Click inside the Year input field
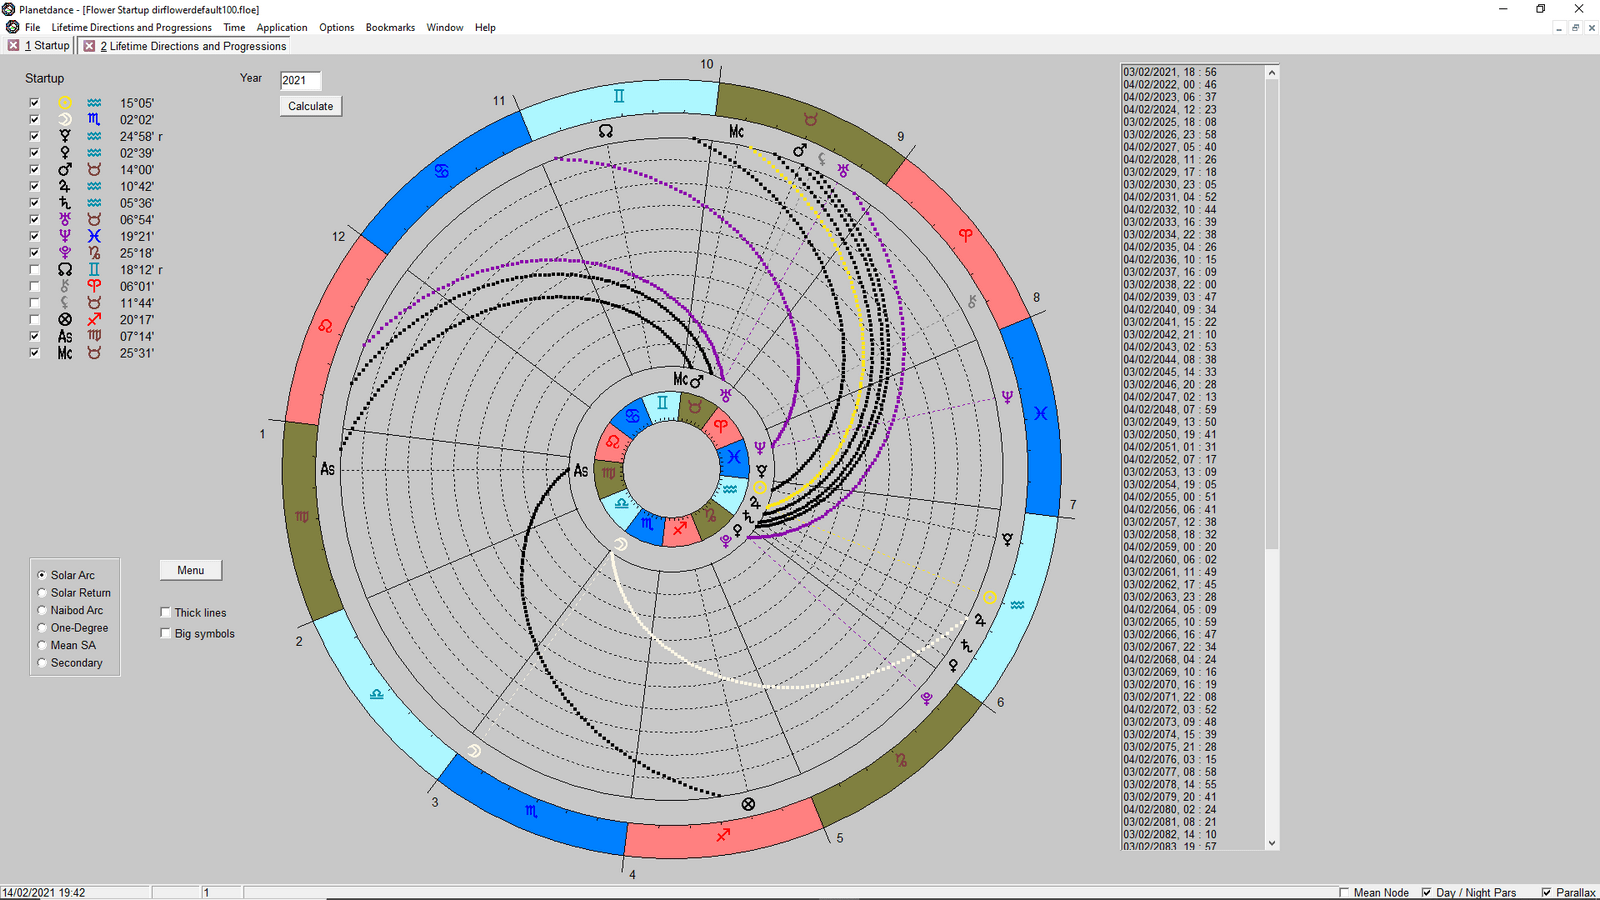The width and height of the screenshot is (1600, 900). (299, 80)
